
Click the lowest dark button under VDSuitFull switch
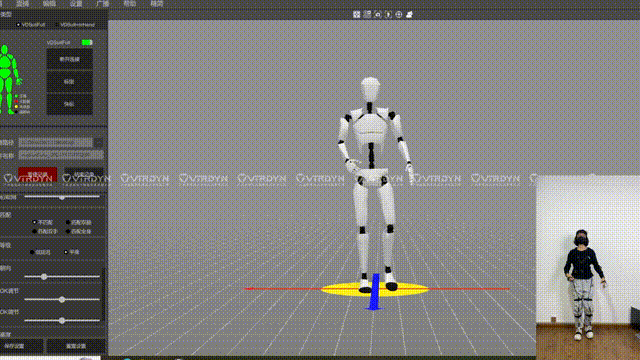(x=69, y=104)
